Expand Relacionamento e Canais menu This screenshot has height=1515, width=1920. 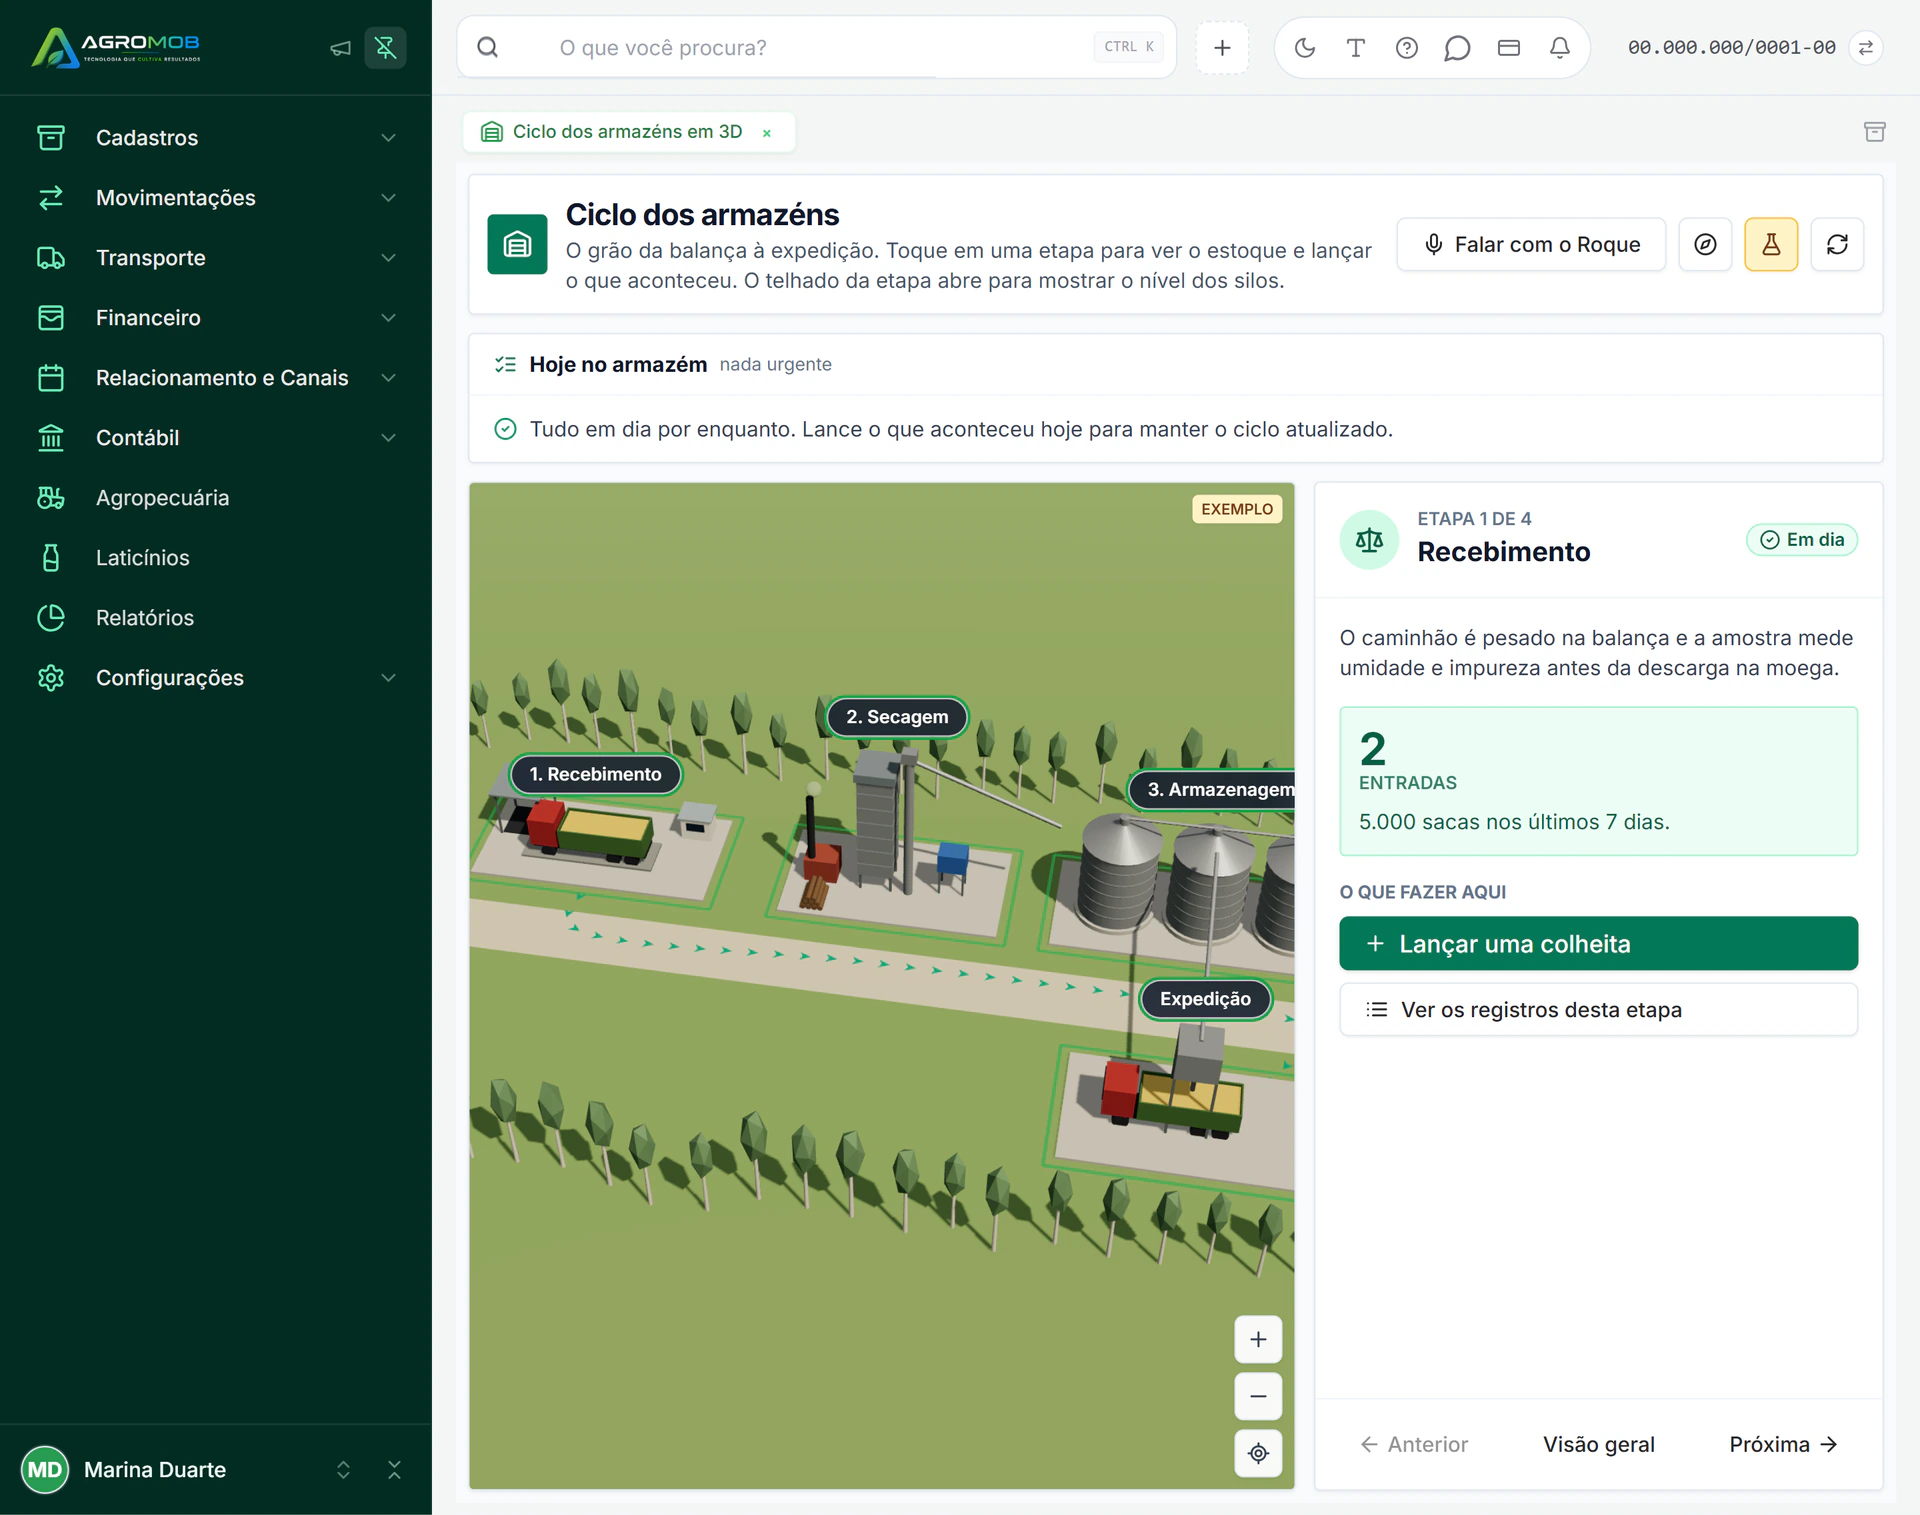coord(216,378)
